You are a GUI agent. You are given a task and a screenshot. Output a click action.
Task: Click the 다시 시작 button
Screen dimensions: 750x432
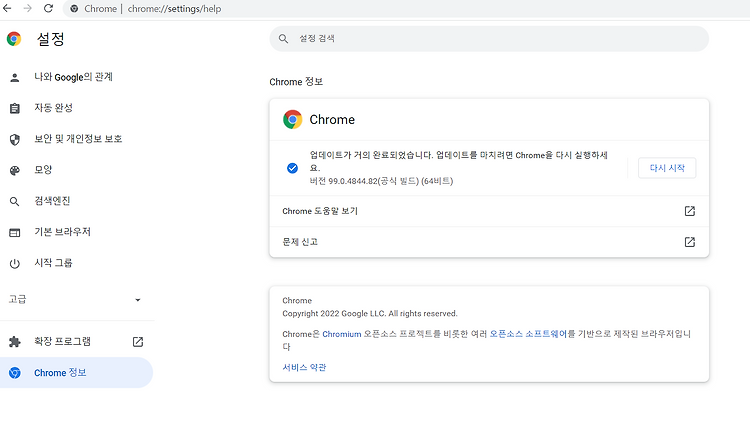click(x=667, y=168)
